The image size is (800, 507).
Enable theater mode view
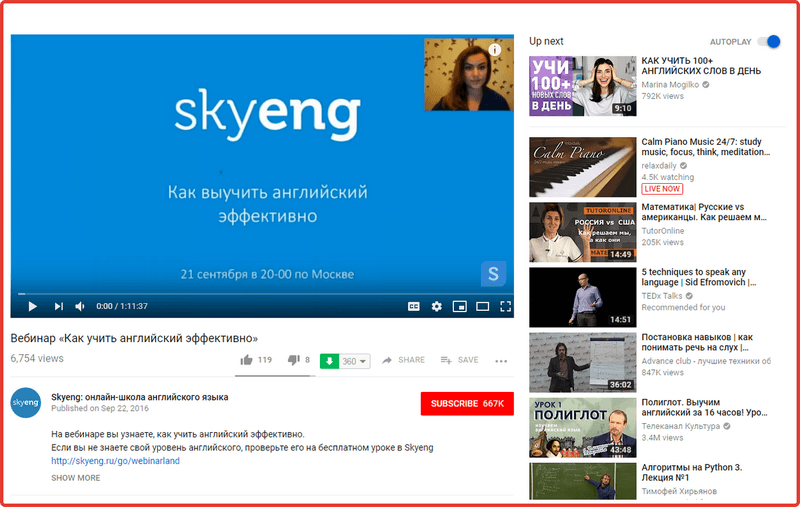point(483,306)
